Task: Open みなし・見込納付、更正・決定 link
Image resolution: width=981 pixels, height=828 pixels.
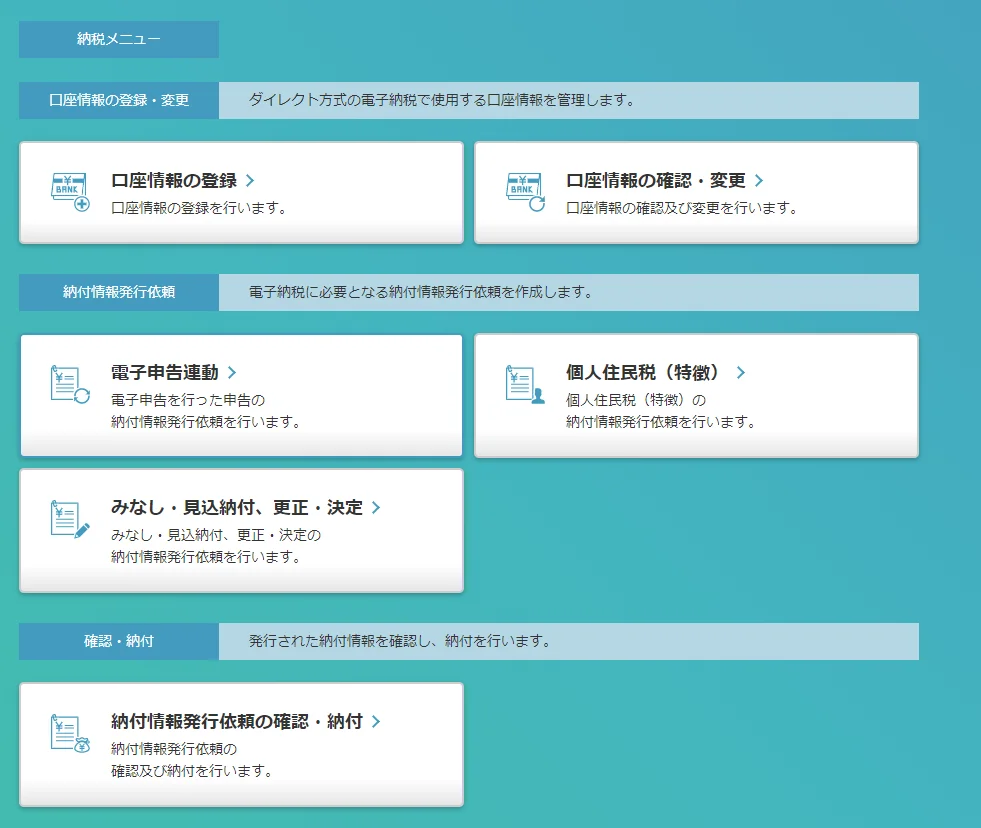Action: [236, 507]
